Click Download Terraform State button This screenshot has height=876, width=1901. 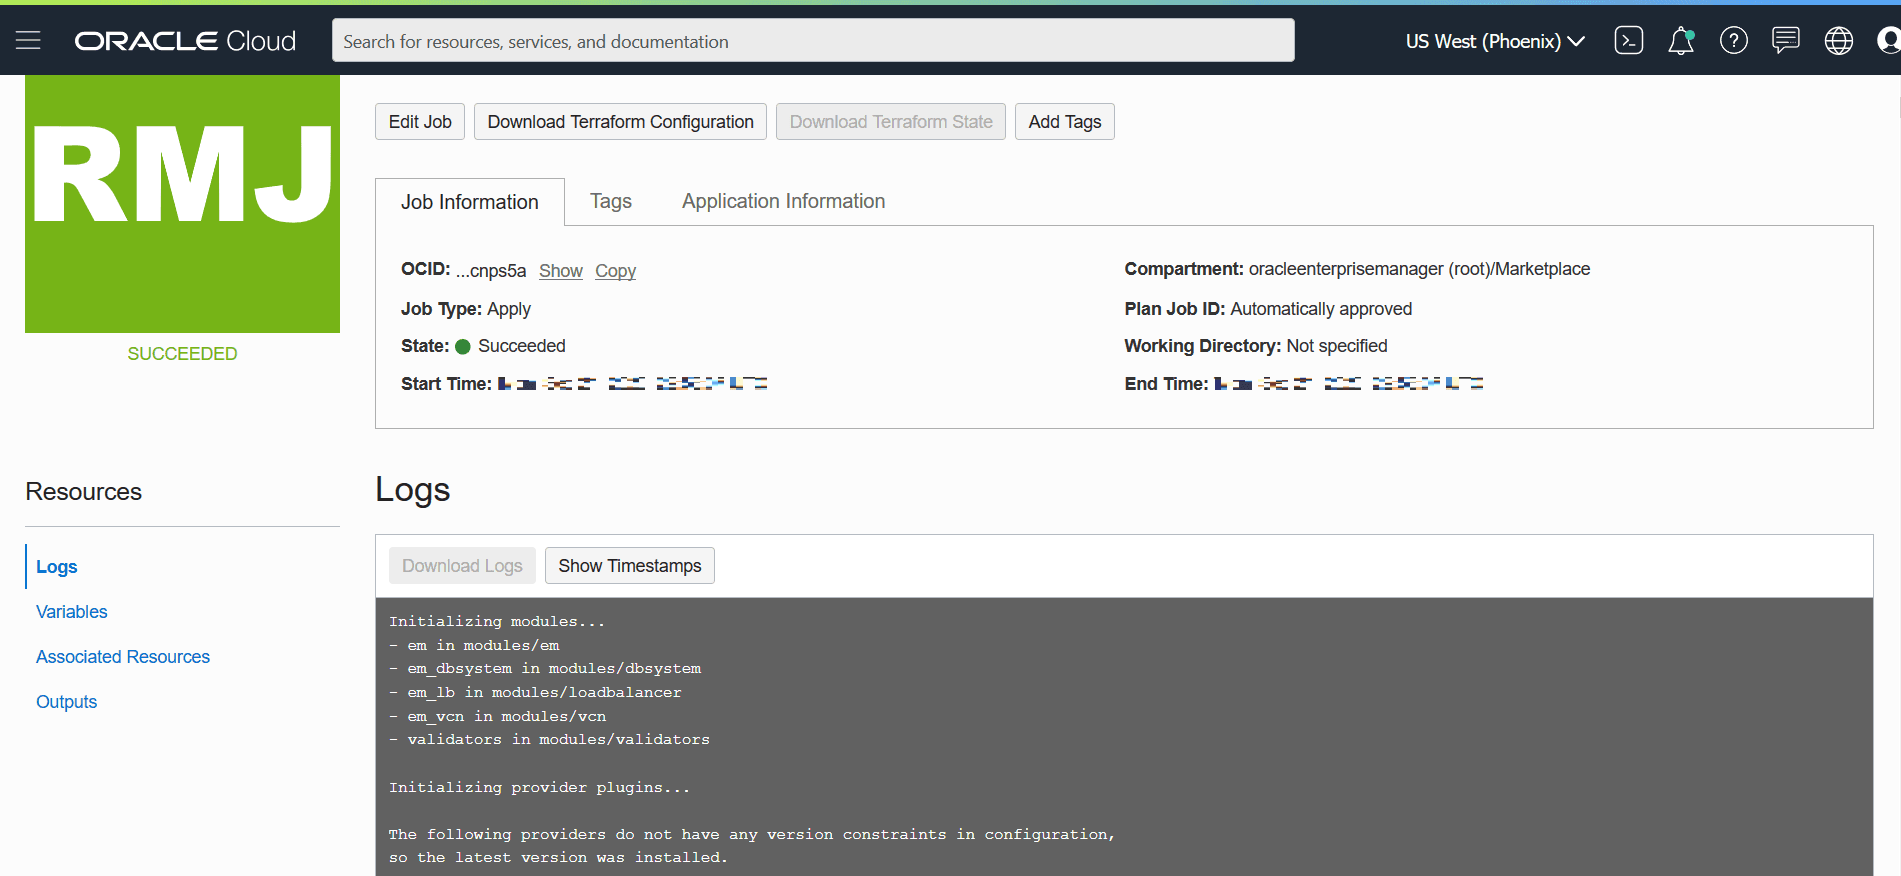pyautogui.click(x=891, y=122)
